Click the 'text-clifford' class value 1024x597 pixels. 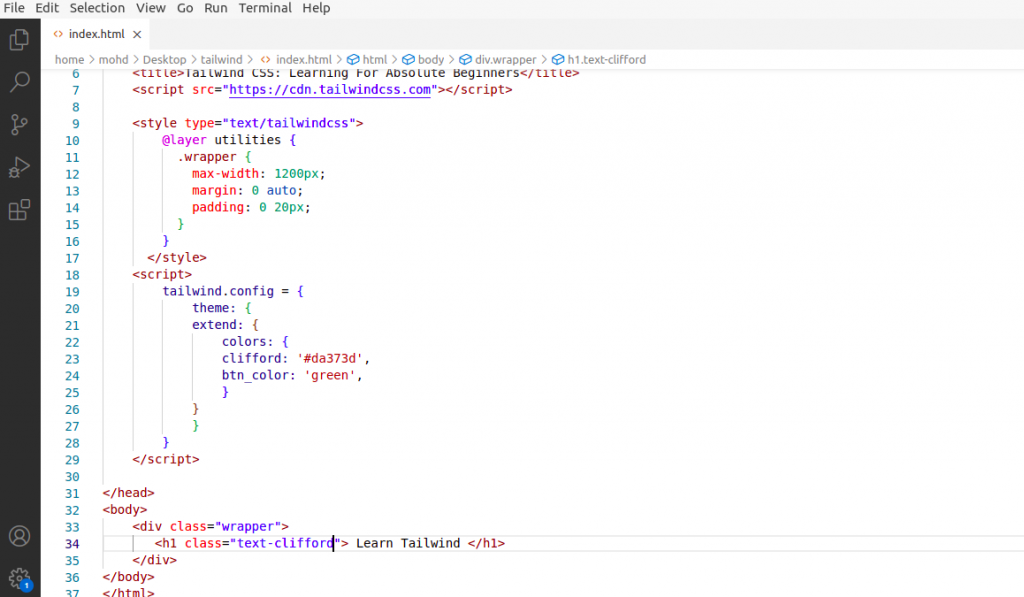tap(285, 543)
